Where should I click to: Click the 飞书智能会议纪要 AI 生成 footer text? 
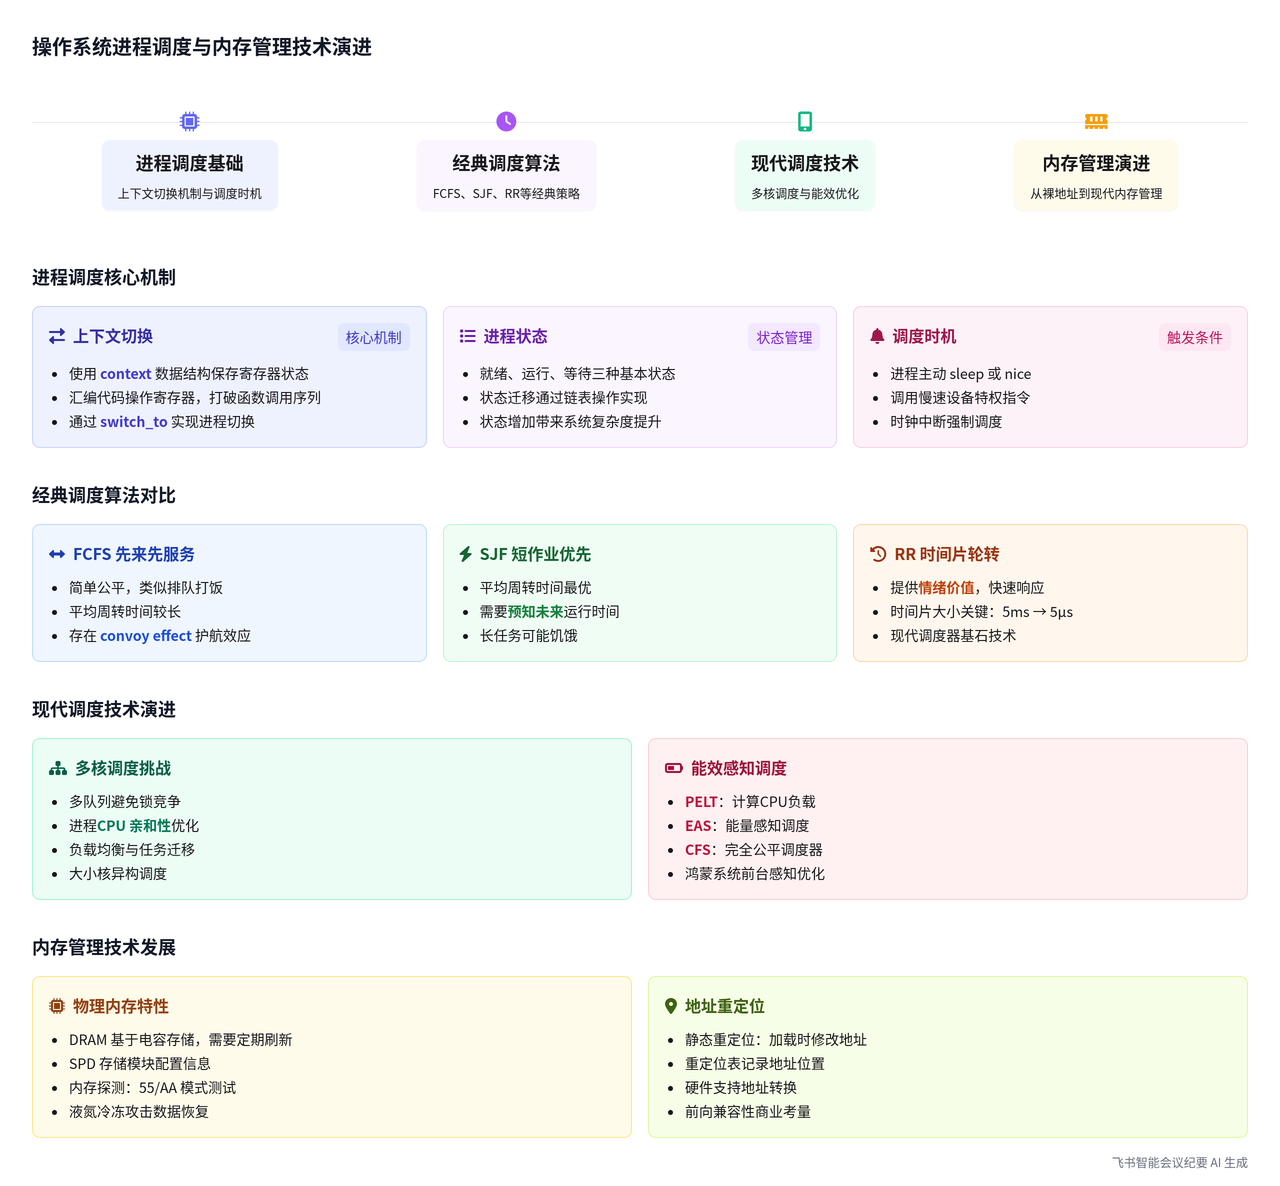1179,1163
